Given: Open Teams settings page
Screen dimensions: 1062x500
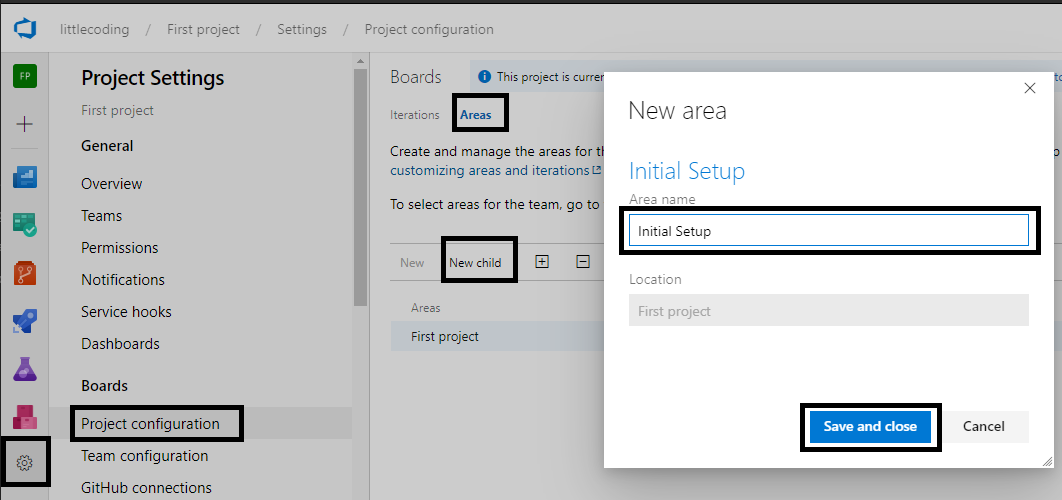Looking at the screenshot, I should (x=102, y=215).
